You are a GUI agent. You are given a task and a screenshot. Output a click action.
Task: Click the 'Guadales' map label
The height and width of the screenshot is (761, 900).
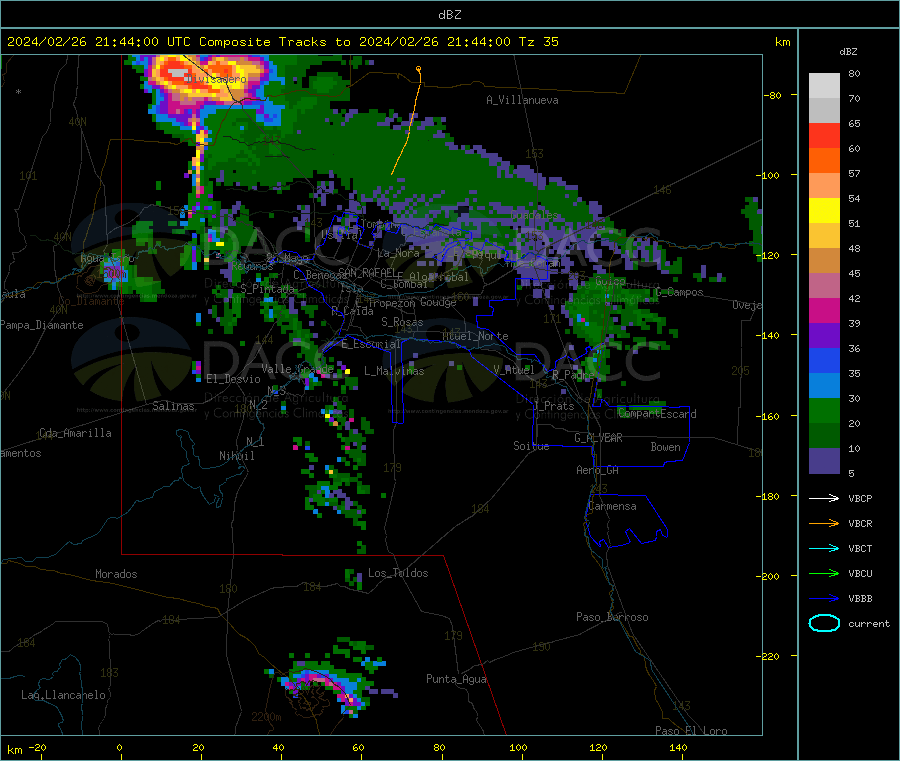point(534,215)
